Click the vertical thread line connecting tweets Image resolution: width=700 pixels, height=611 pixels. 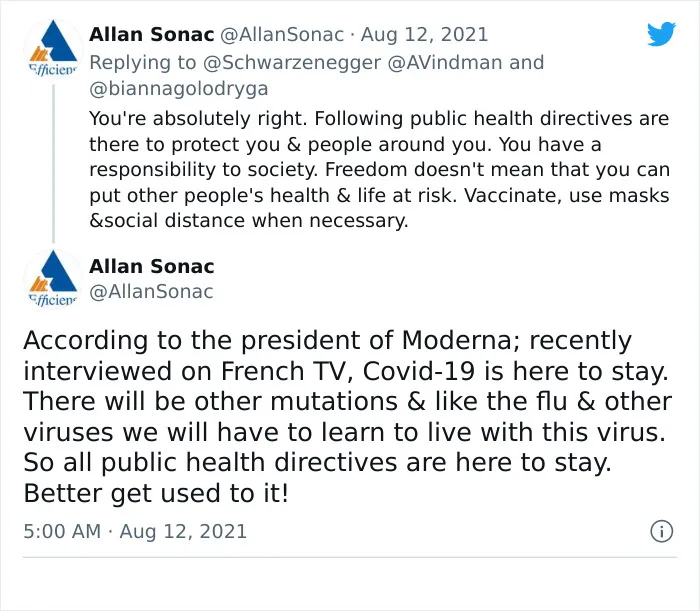[x=54, y=163]
